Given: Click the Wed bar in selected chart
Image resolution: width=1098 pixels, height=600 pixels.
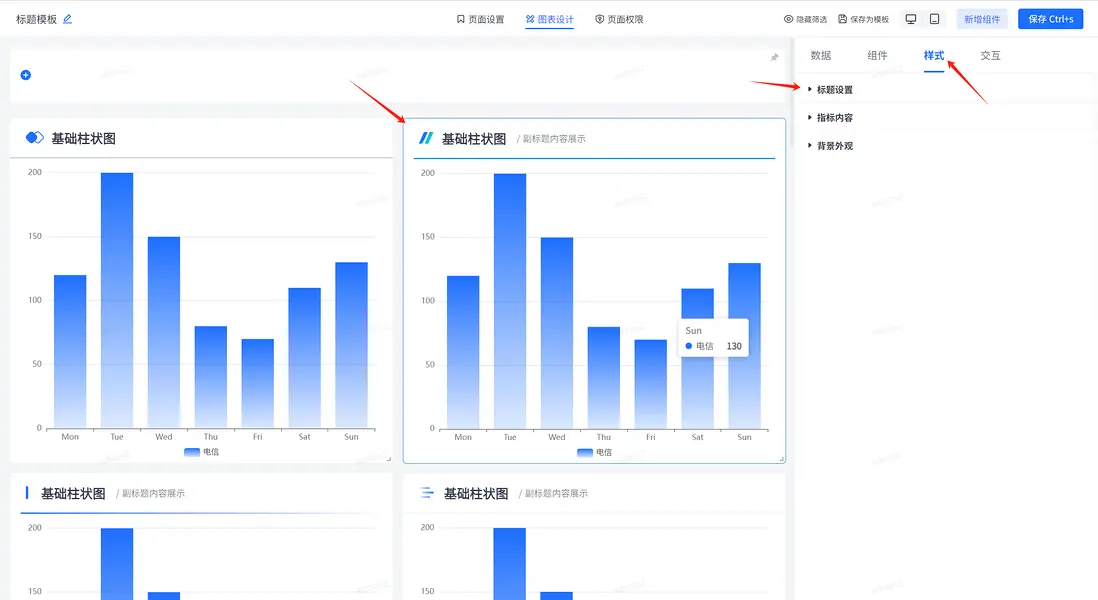Looking at the screenshot, I should (557, 333).
